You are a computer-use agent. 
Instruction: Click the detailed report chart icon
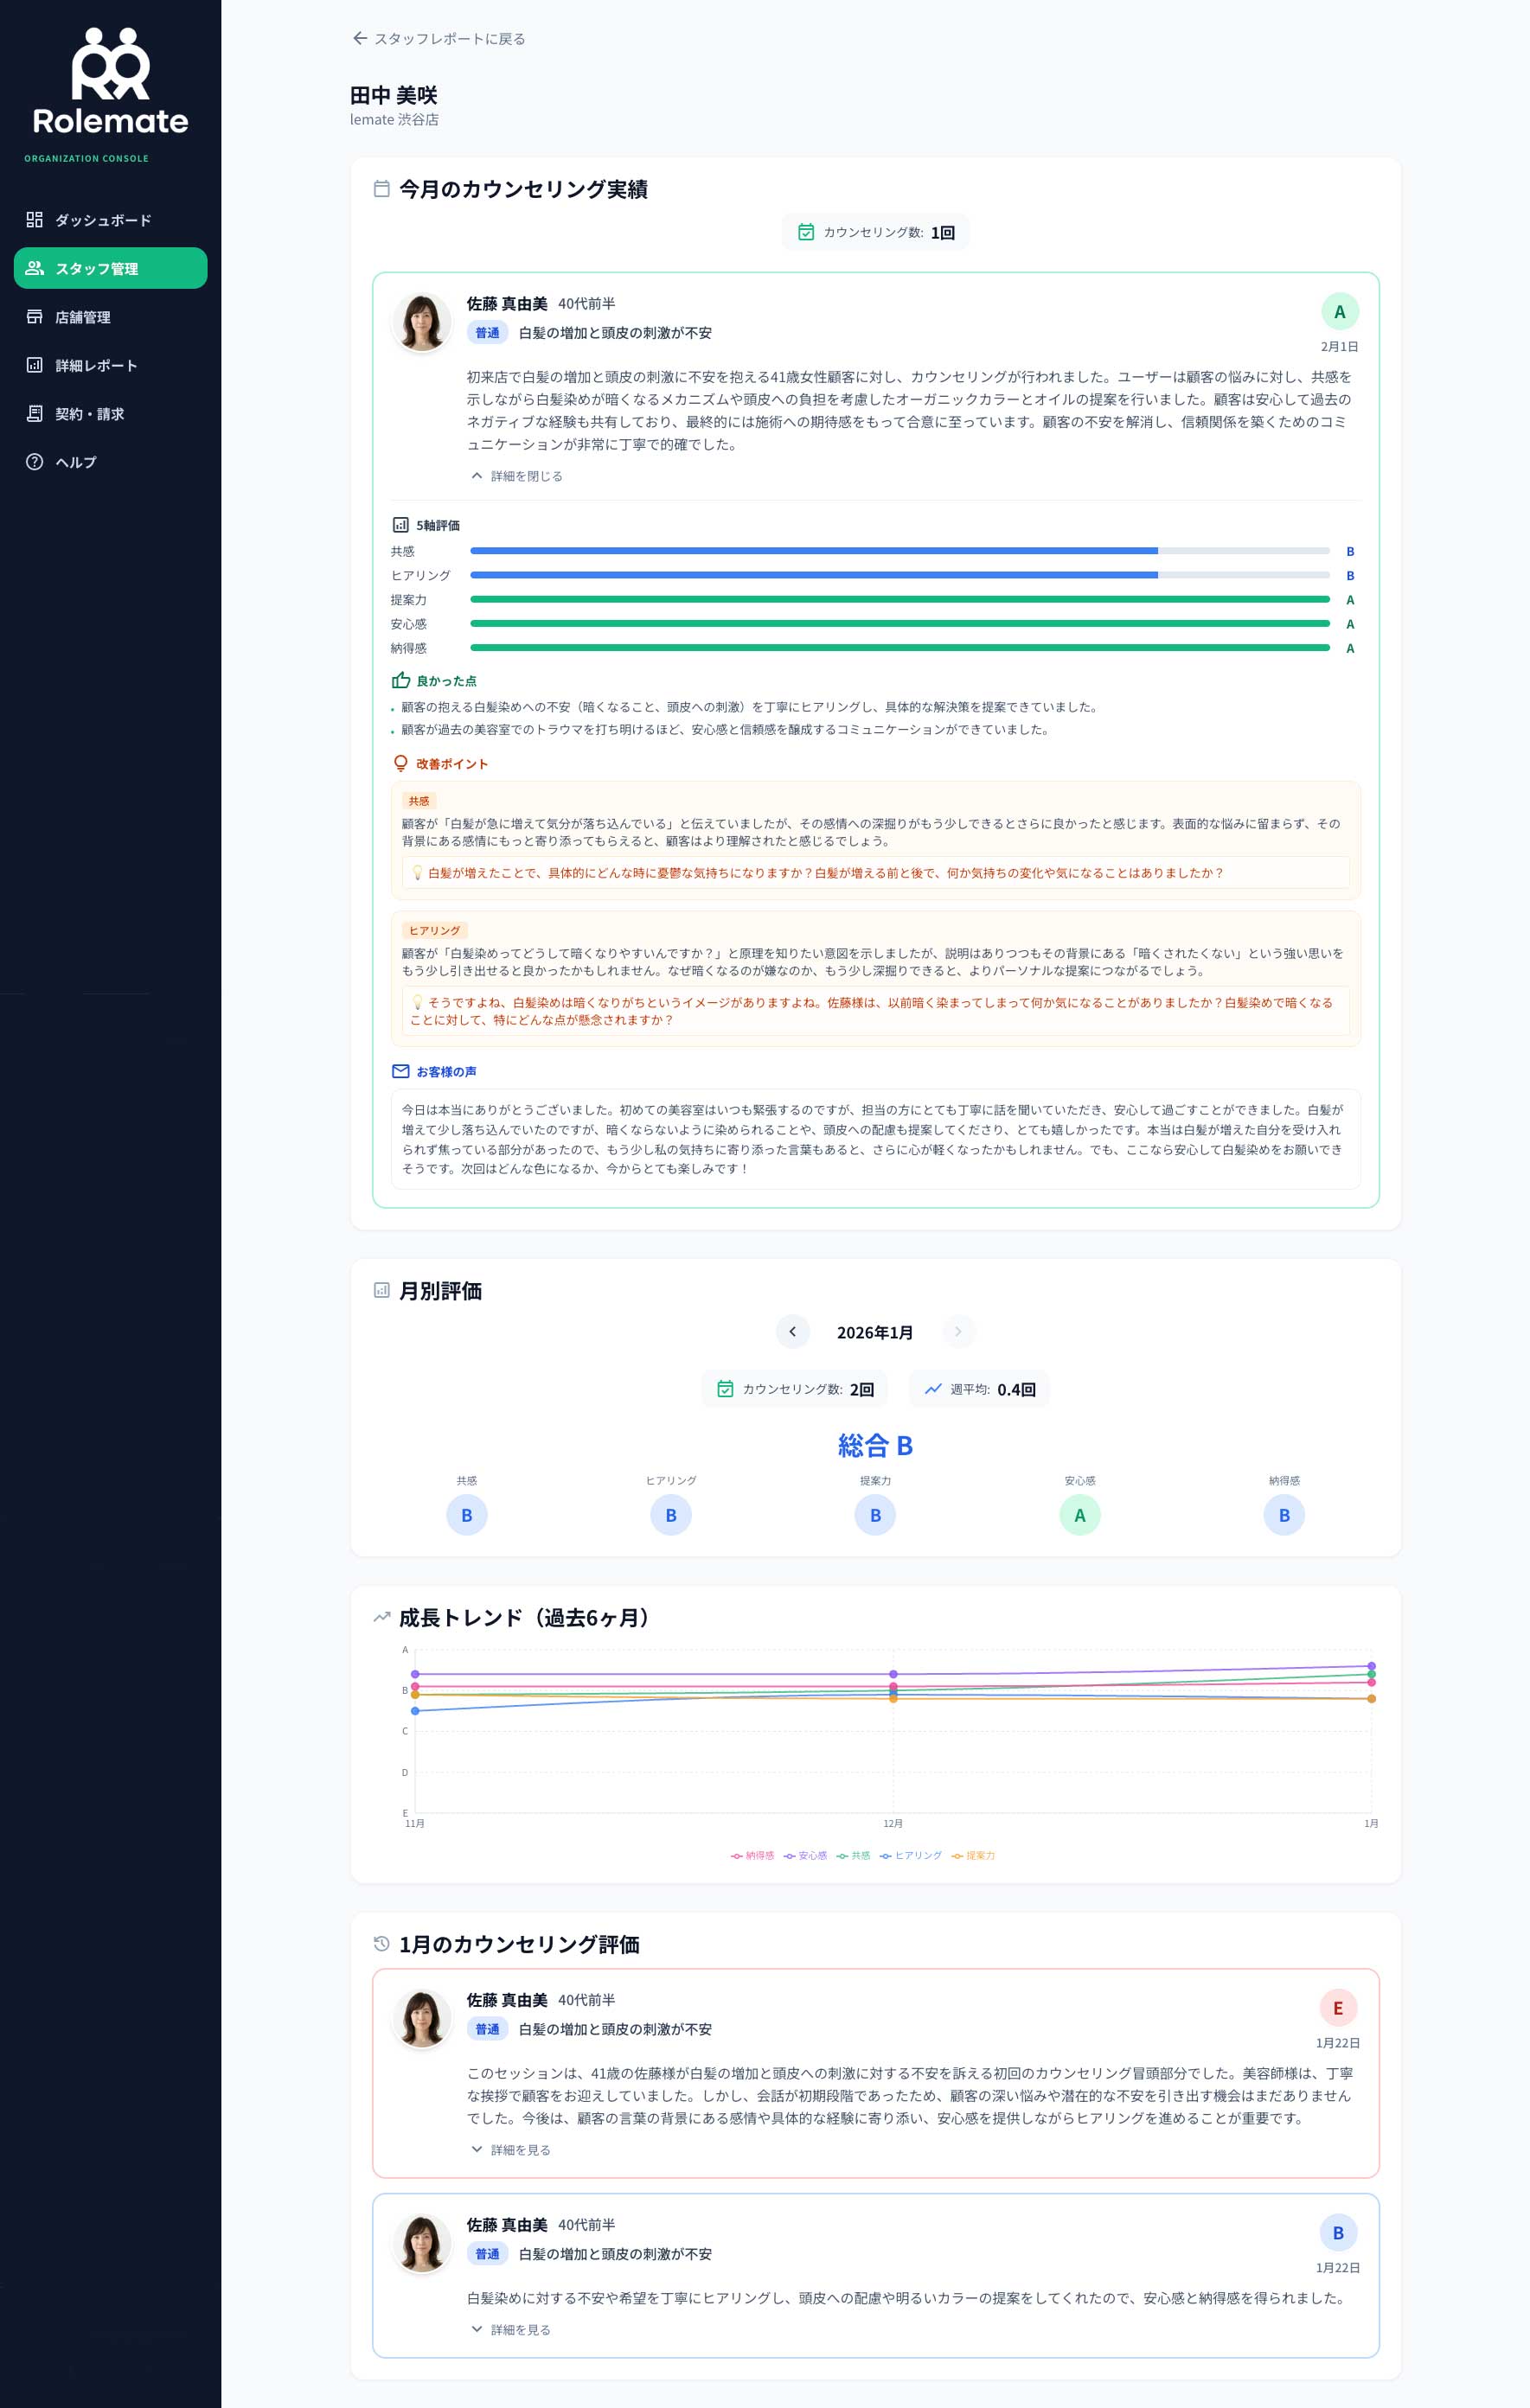click(35, 365)
